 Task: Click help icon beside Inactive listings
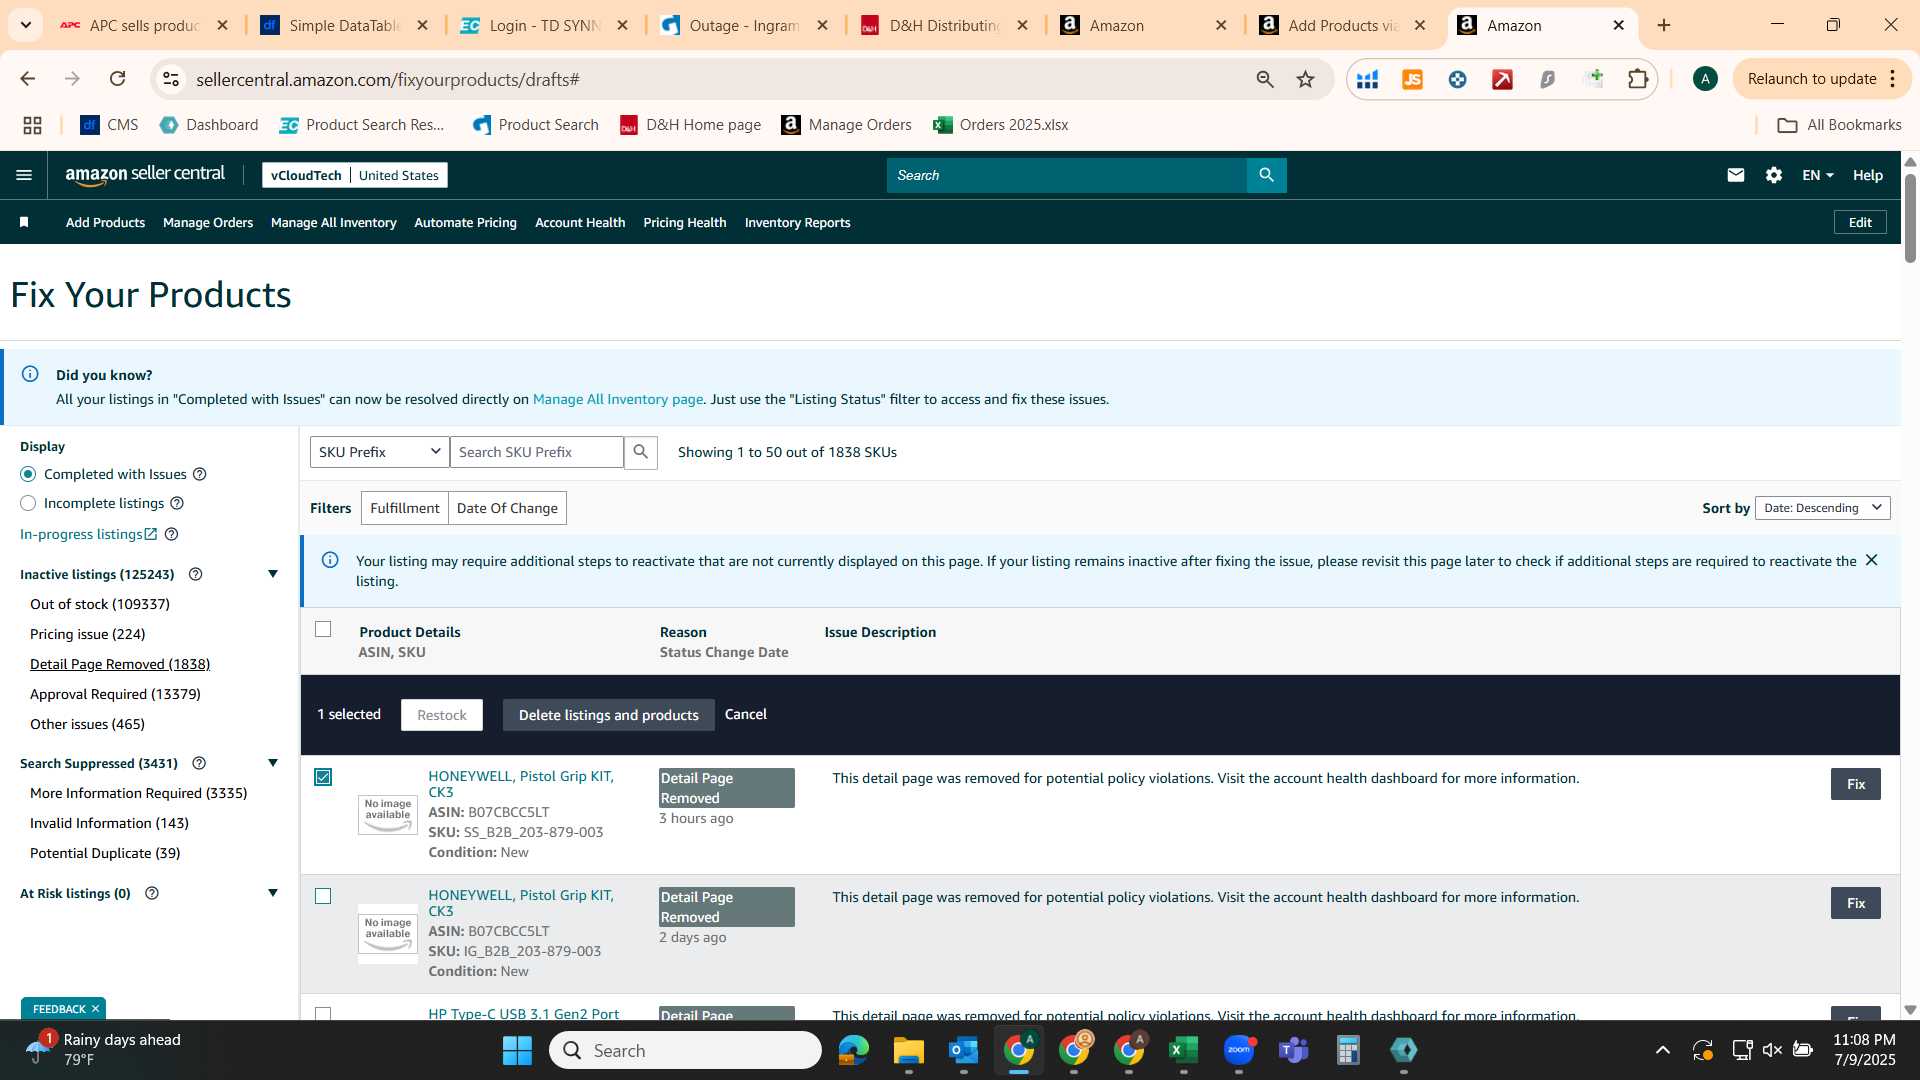point(196,574)
